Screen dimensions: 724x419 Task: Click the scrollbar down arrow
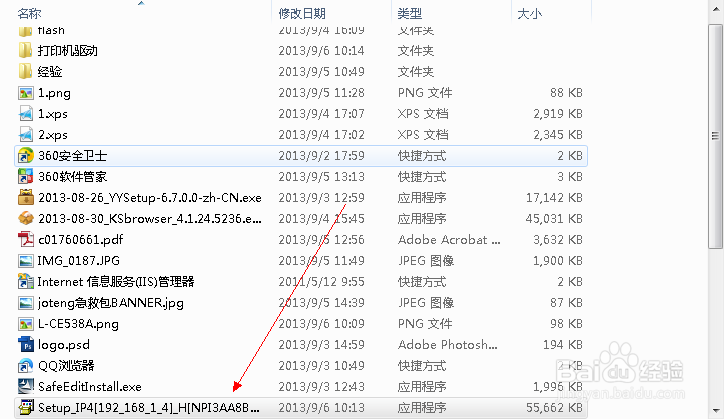point(716,410)
